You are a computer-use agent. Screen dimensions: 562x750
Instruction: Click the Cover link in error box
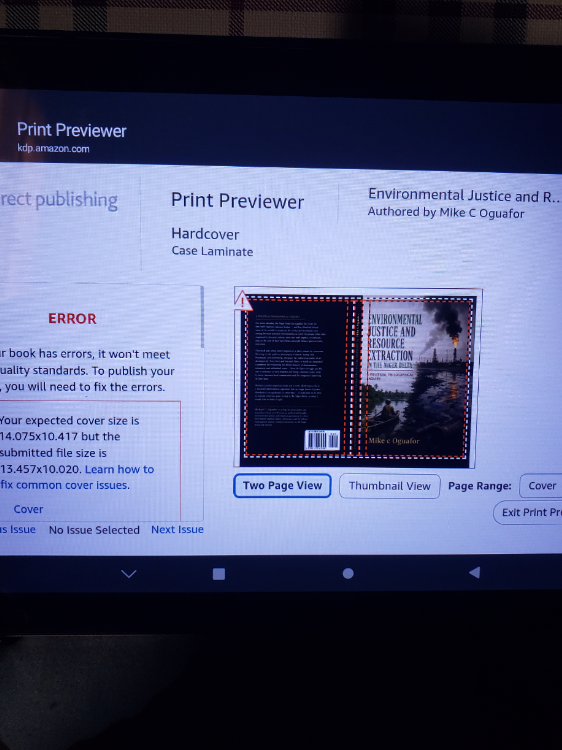click(x=28, y=509)
